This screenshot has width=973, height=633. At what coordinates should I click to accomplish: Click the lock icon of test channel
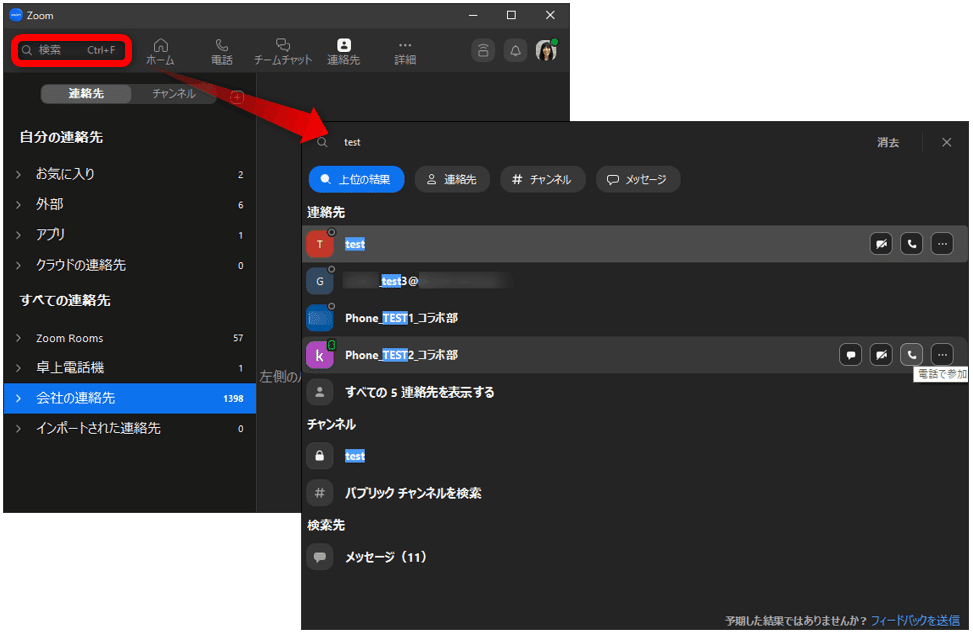[x=320, y=456]
